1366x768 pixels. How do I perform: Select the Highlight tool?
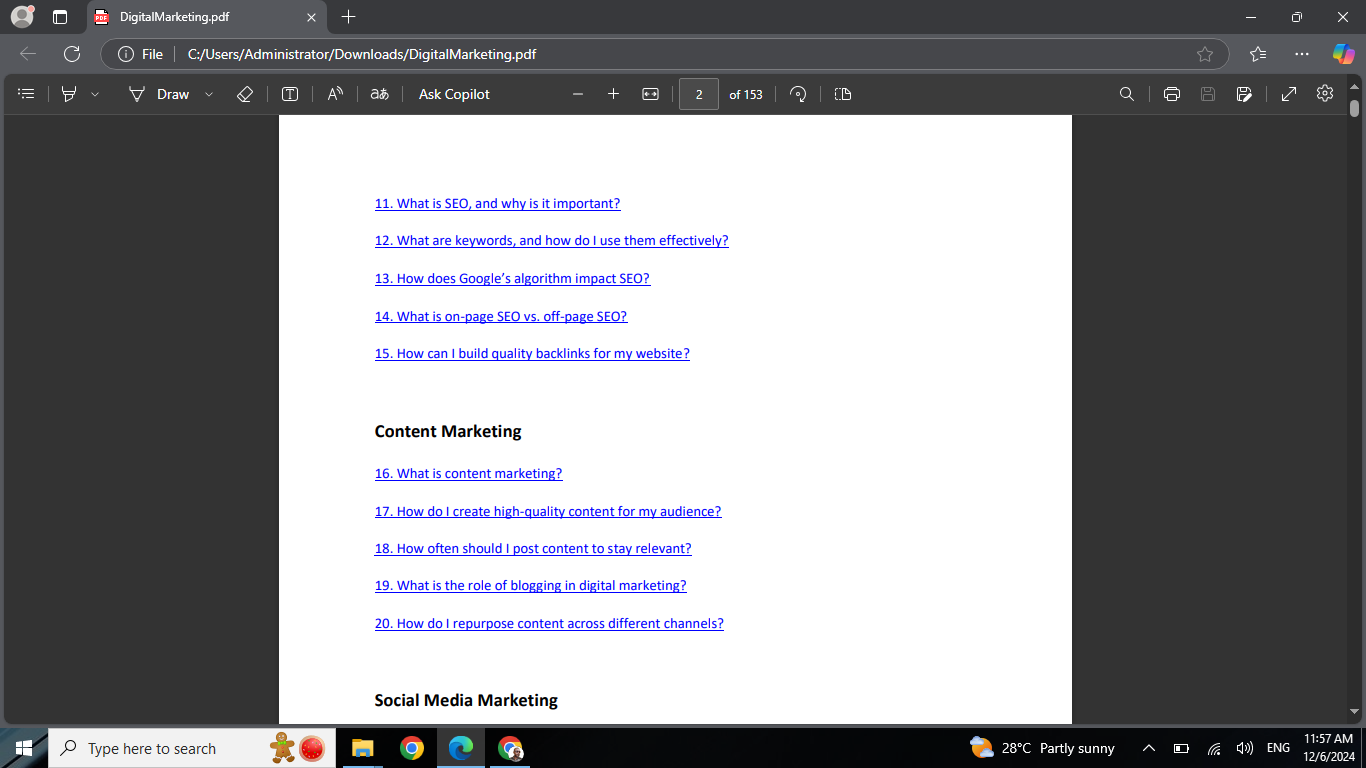point(68,93)
